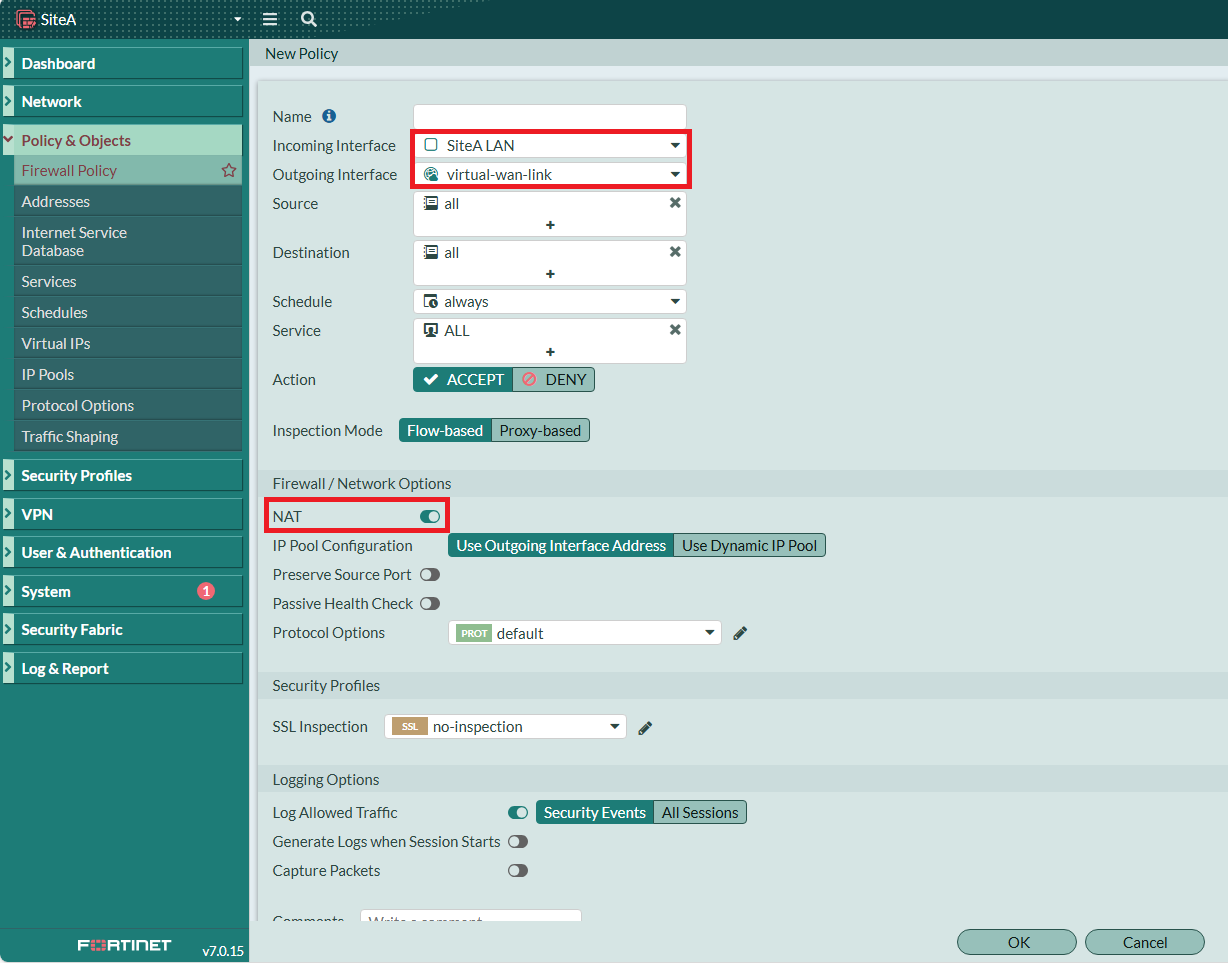Remove the 'all' entry from Source

pyautogui.click(x=675, y=202)
